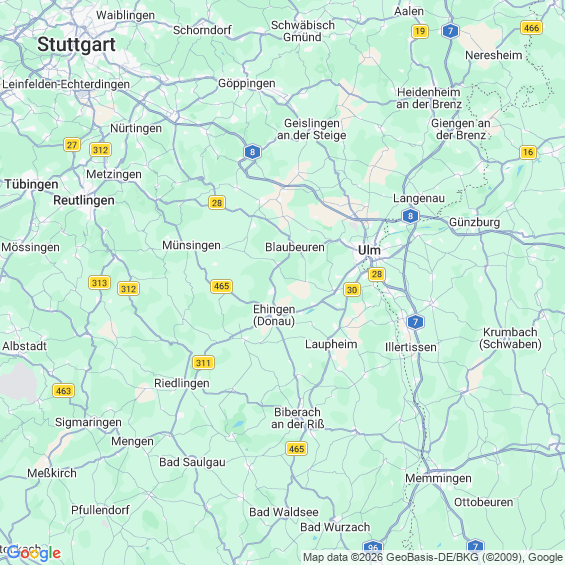Viewport: 565px width, 565px height.
Task: Select the Ulm city label
Action: tap(369, 250)
